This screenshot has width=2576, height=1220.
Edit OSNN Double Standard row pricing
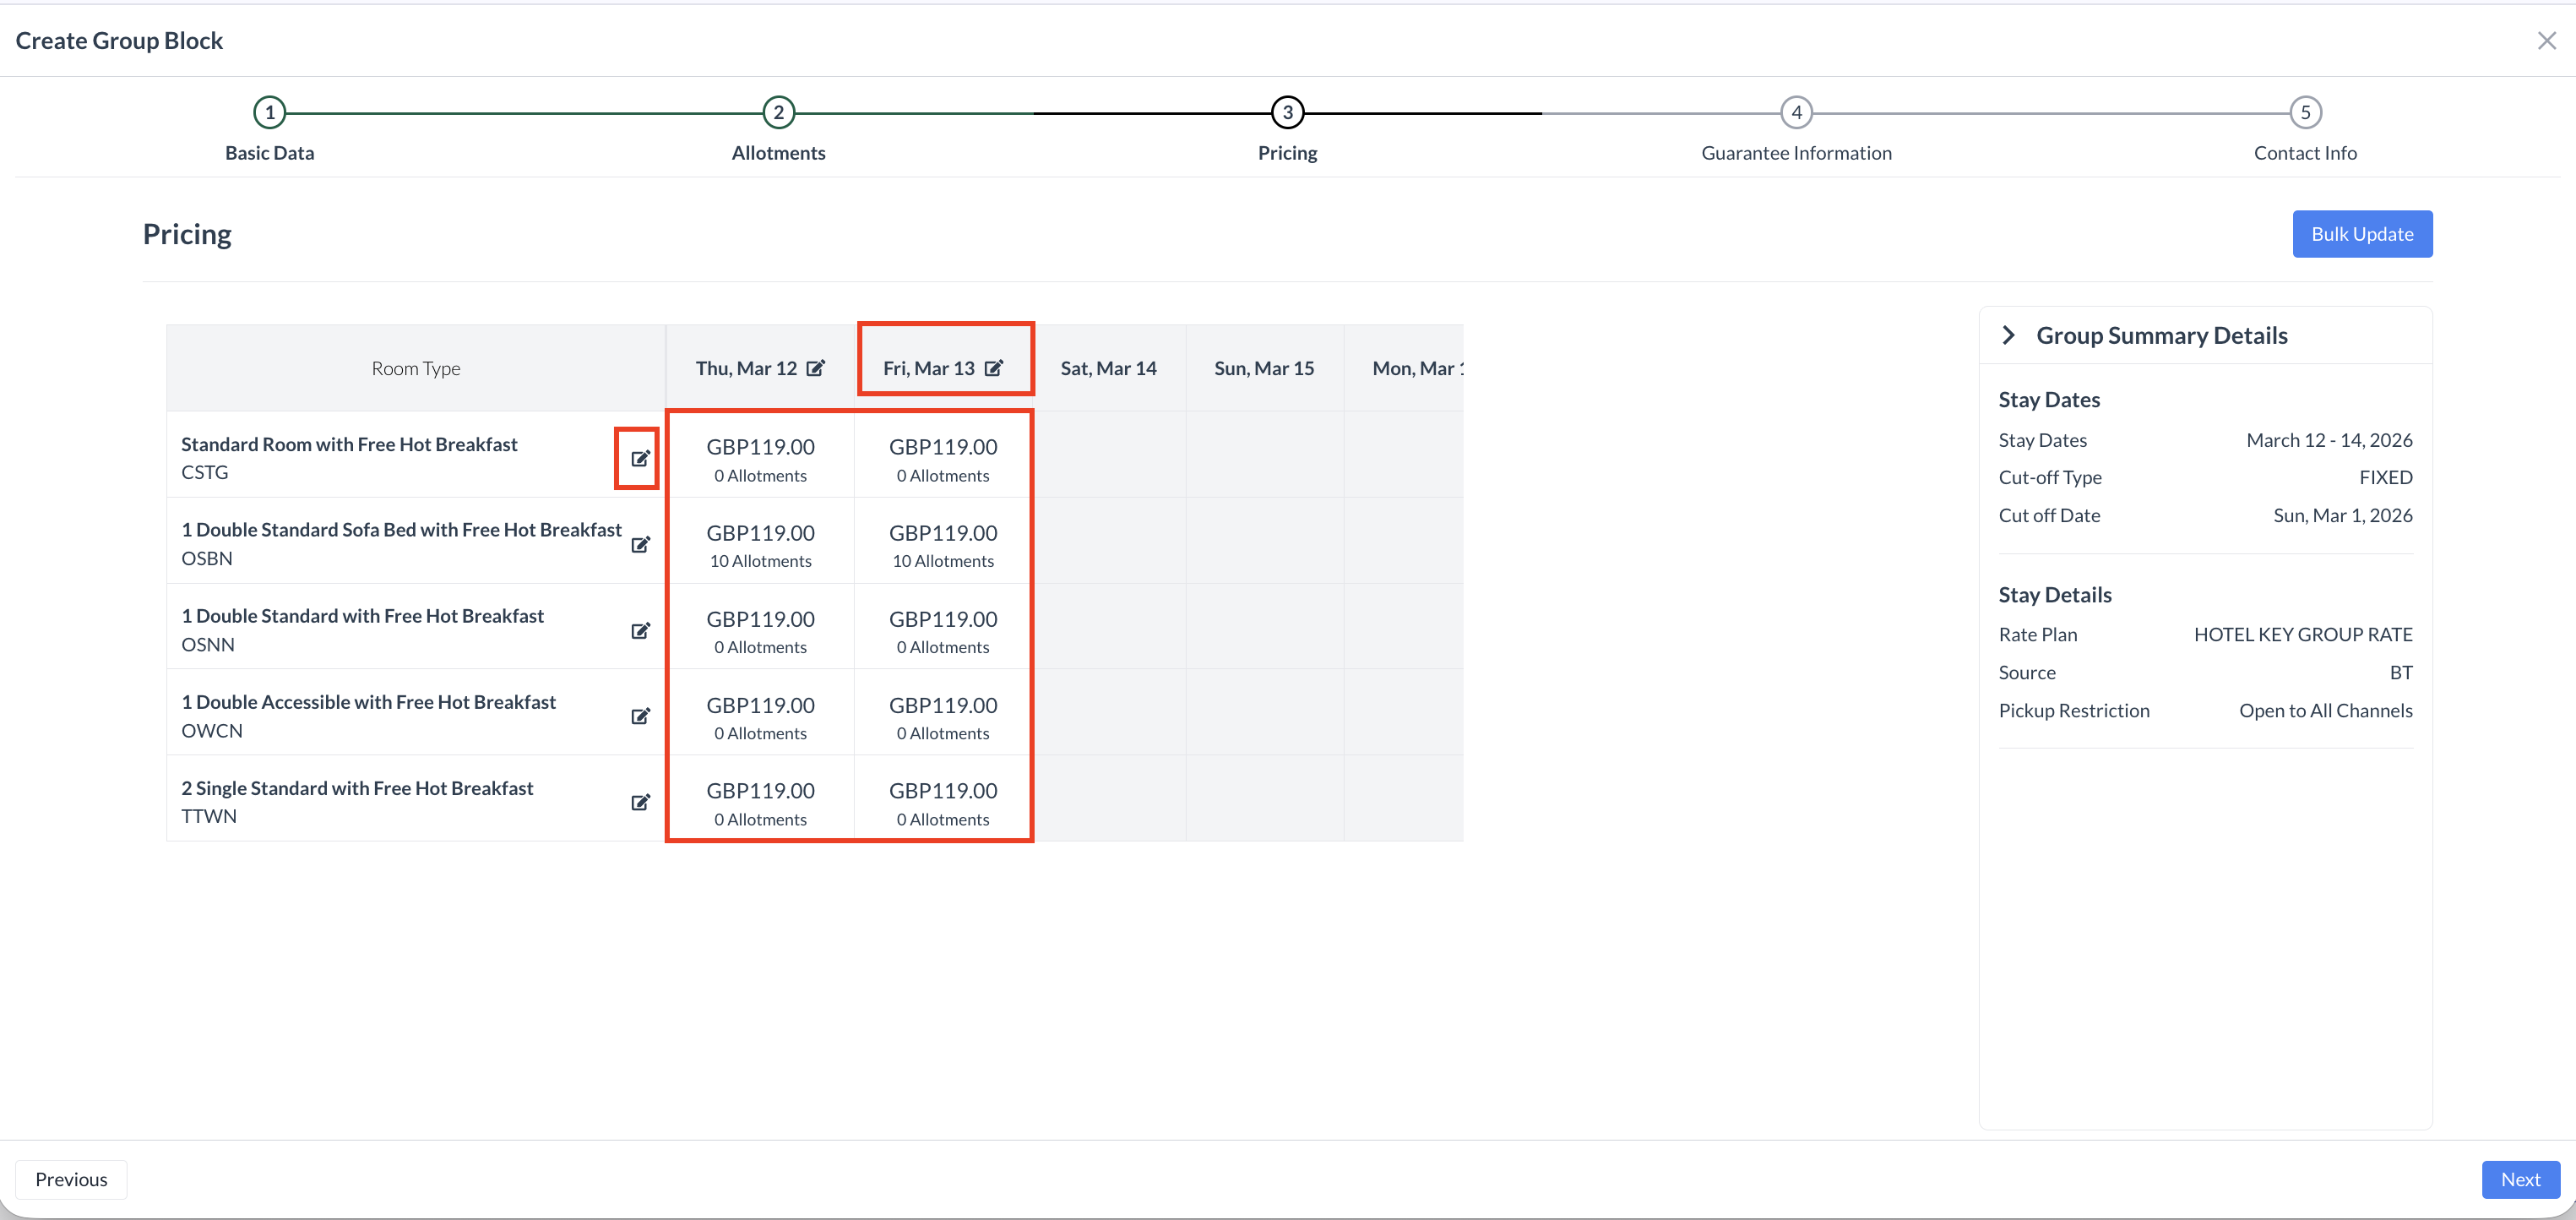640,630
